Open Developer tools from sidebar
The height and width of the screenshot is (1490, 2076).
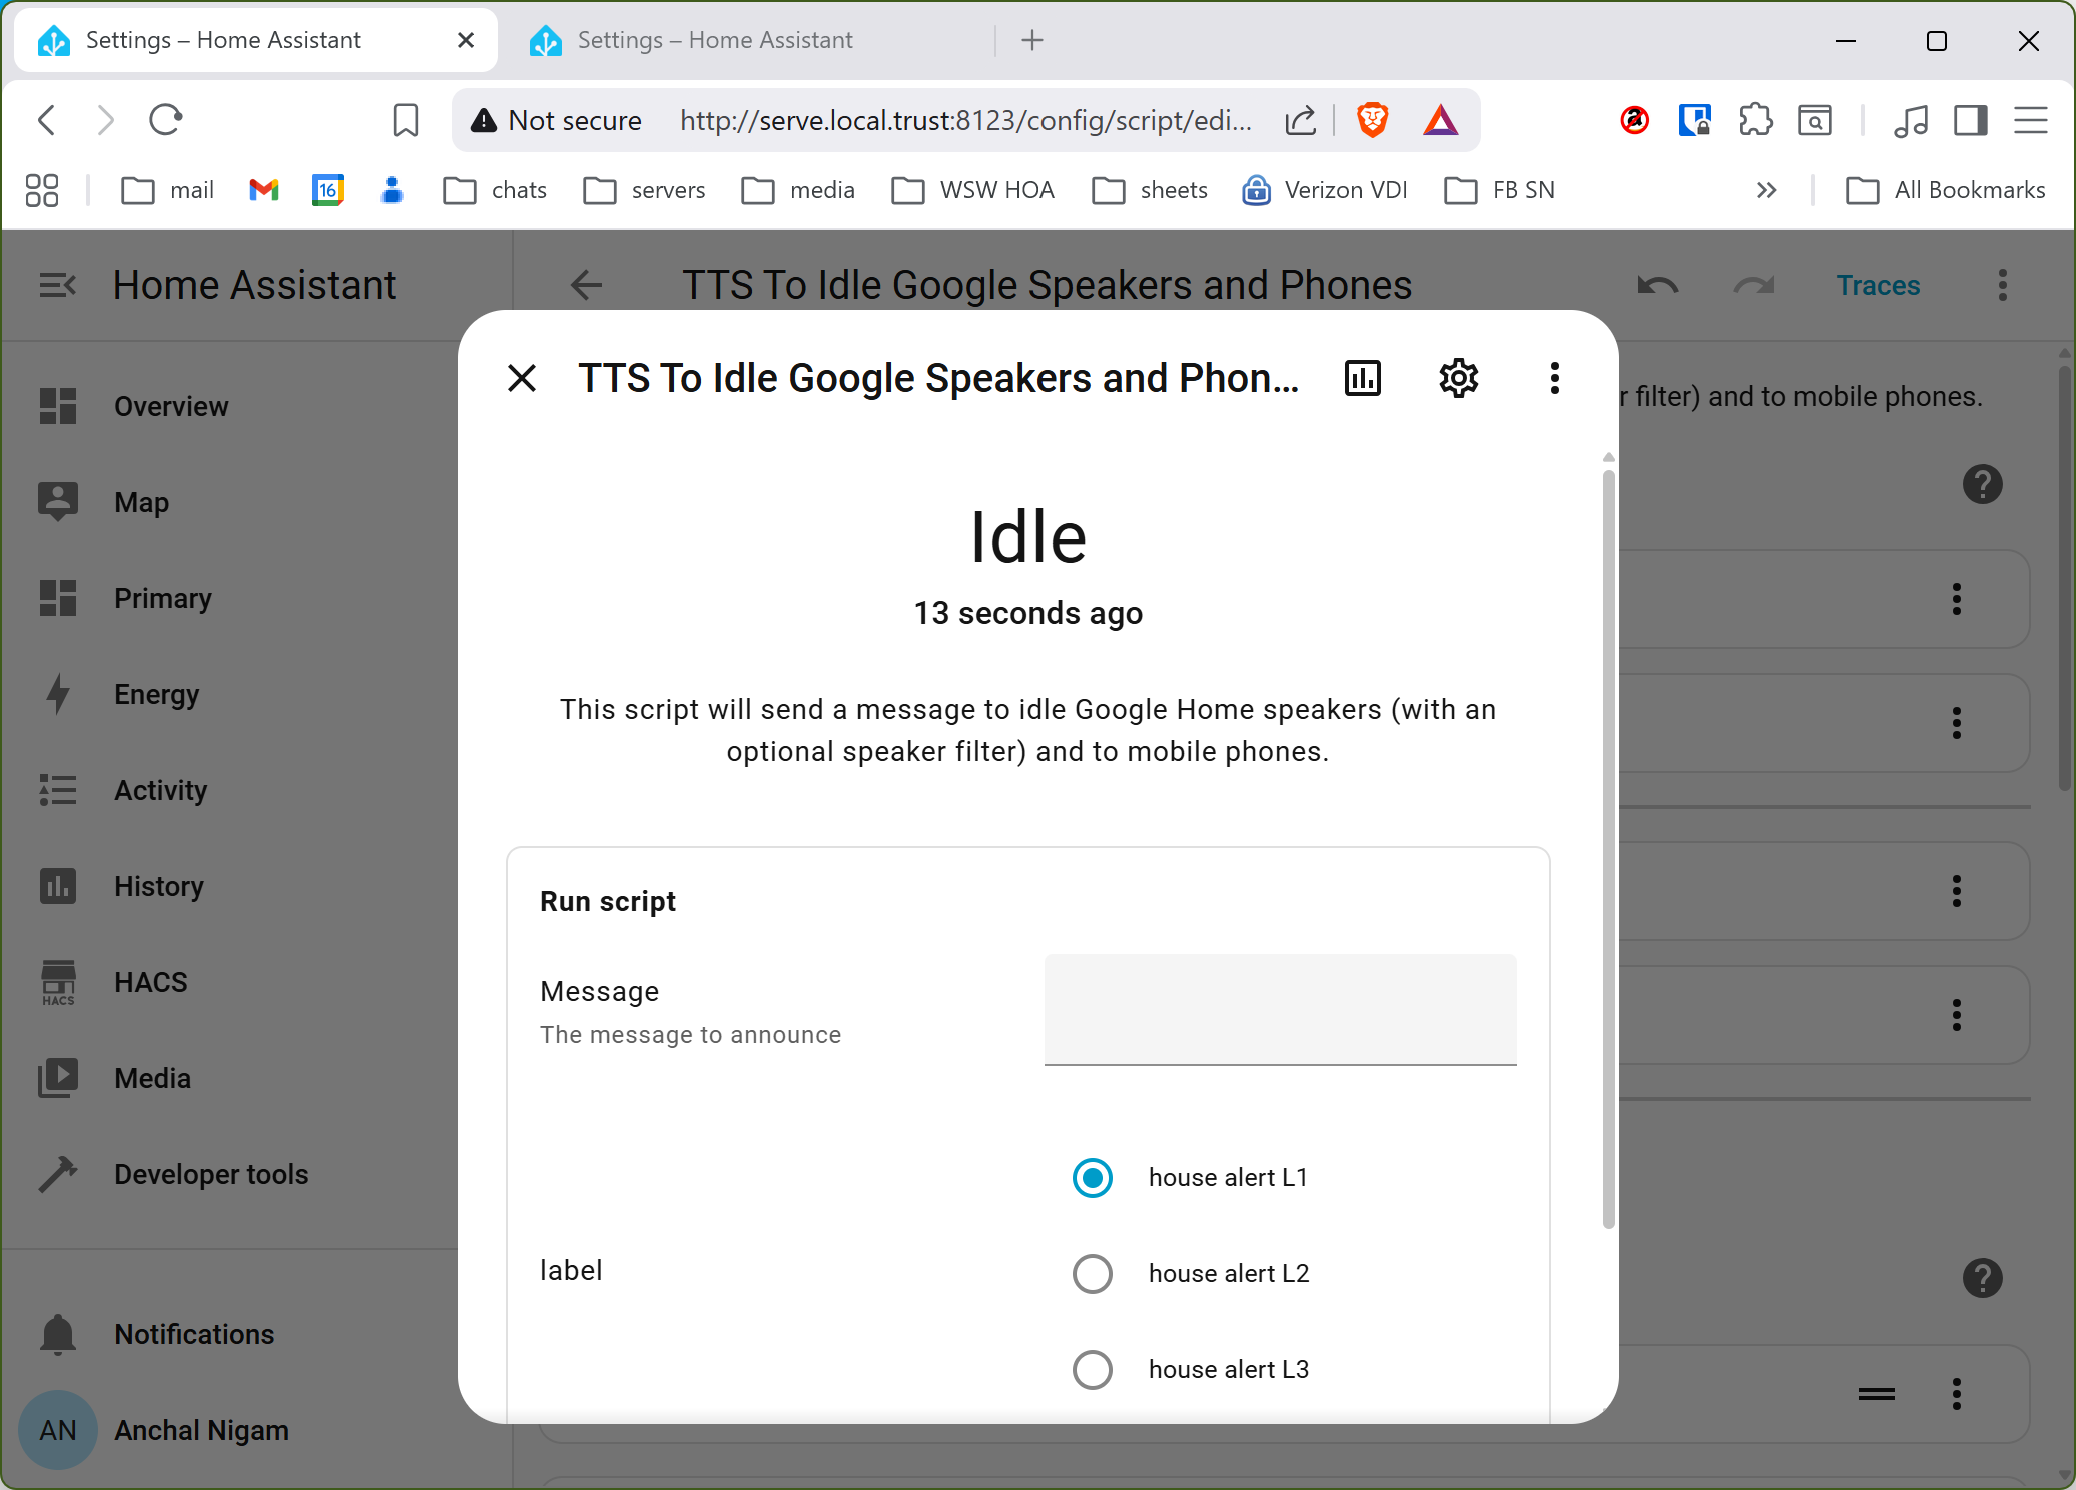pyautogui.click(x=210, y=1174)
